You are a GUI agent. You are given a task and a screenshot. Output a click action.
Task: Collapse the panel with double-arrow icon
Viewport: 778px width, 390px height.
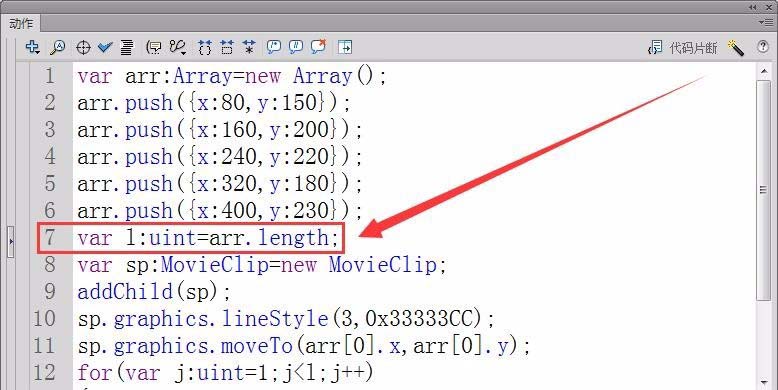[753, 7]
